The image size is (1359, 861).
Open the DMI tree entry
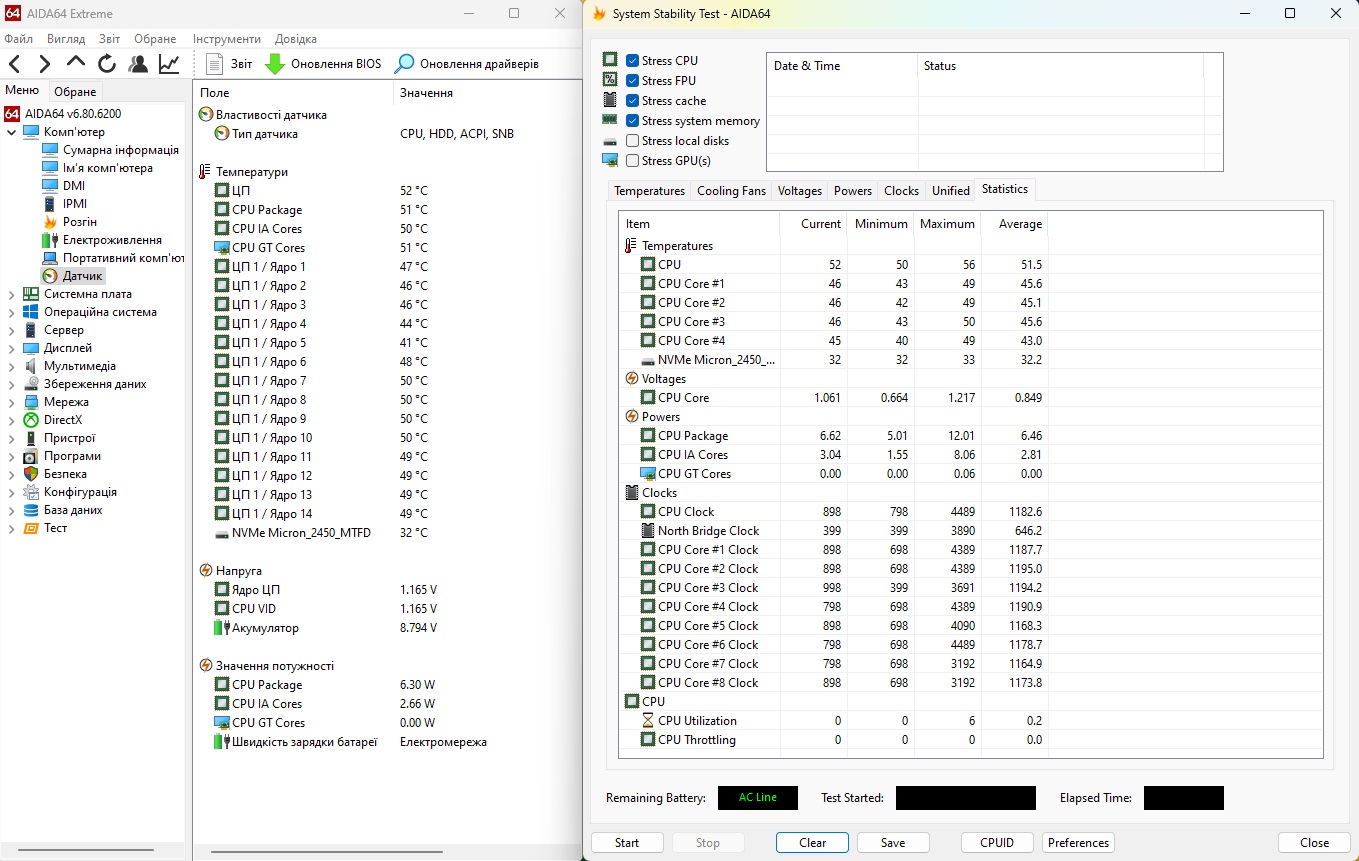(73, 186)
